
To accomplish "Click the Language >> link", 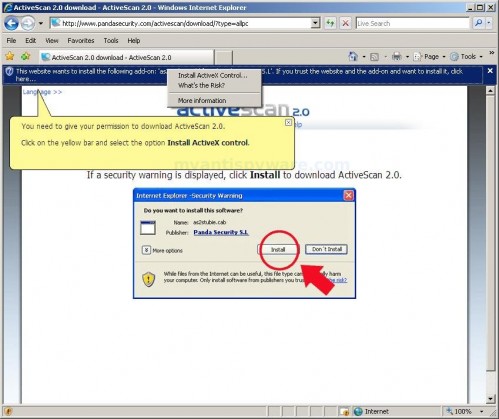I will 42,92.
